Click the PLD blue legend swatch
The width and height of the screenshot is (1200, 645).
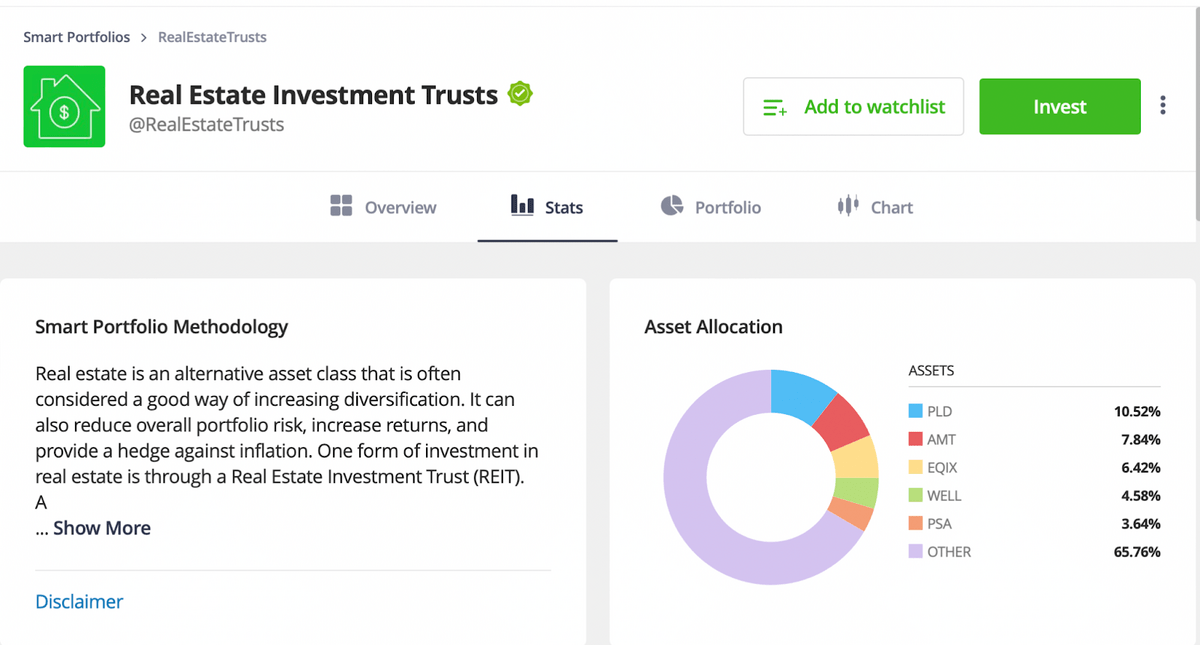pos(915,411)
